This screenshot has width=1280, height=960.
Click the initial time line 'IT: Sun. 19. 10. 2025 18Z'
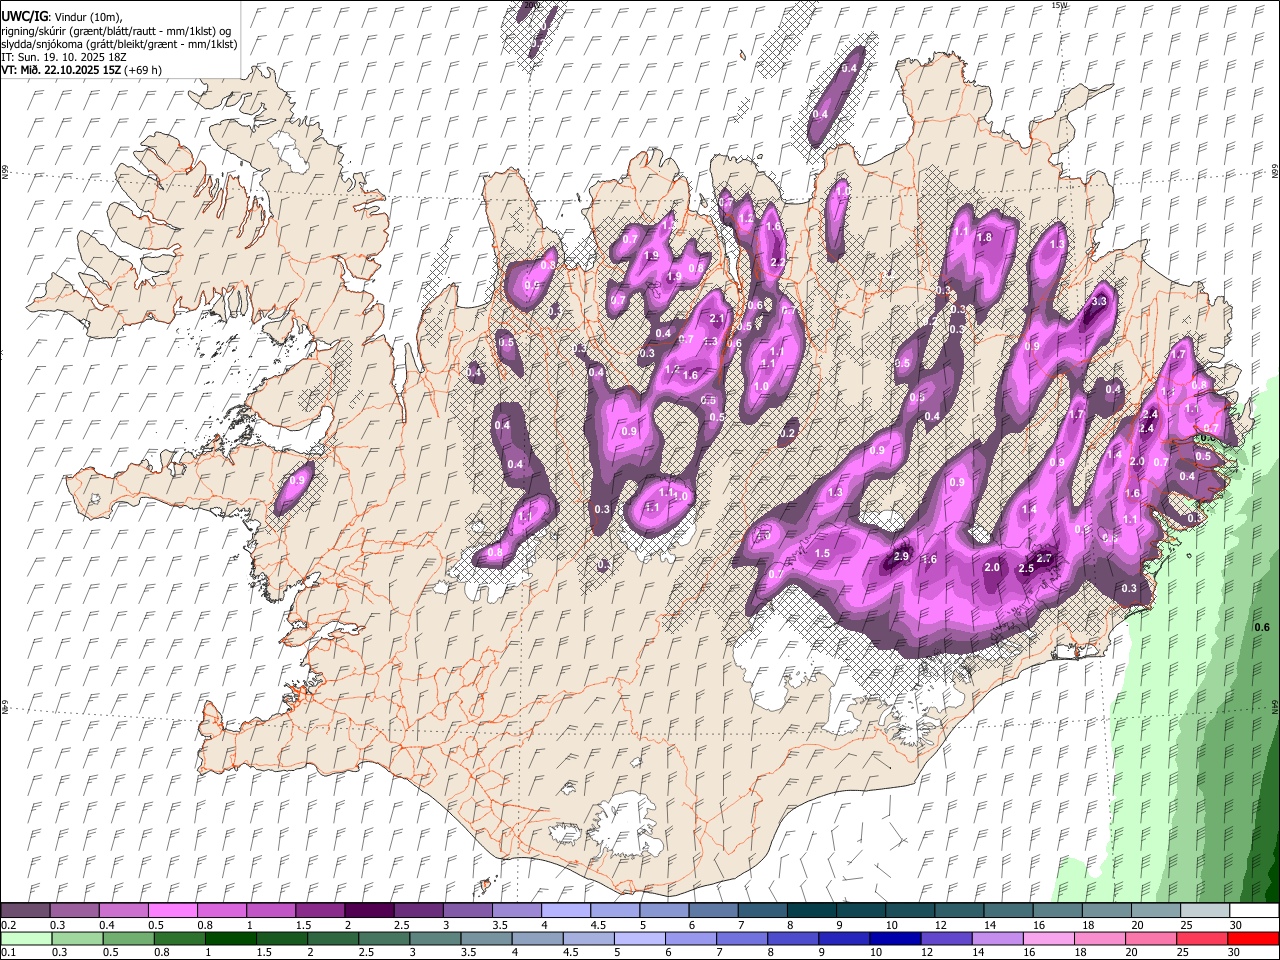tap(64, 57)
